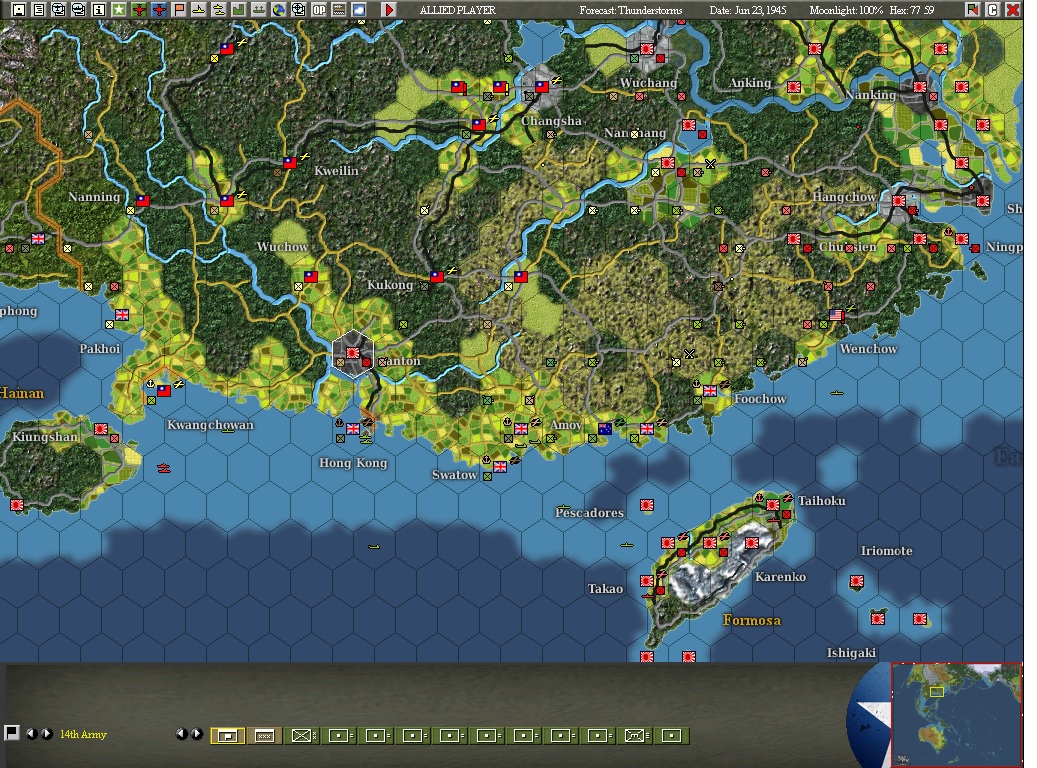Select the Chinese flag unit at Kweilin
This screenshot has width=1037, height=768.
(x=290, y=163)
